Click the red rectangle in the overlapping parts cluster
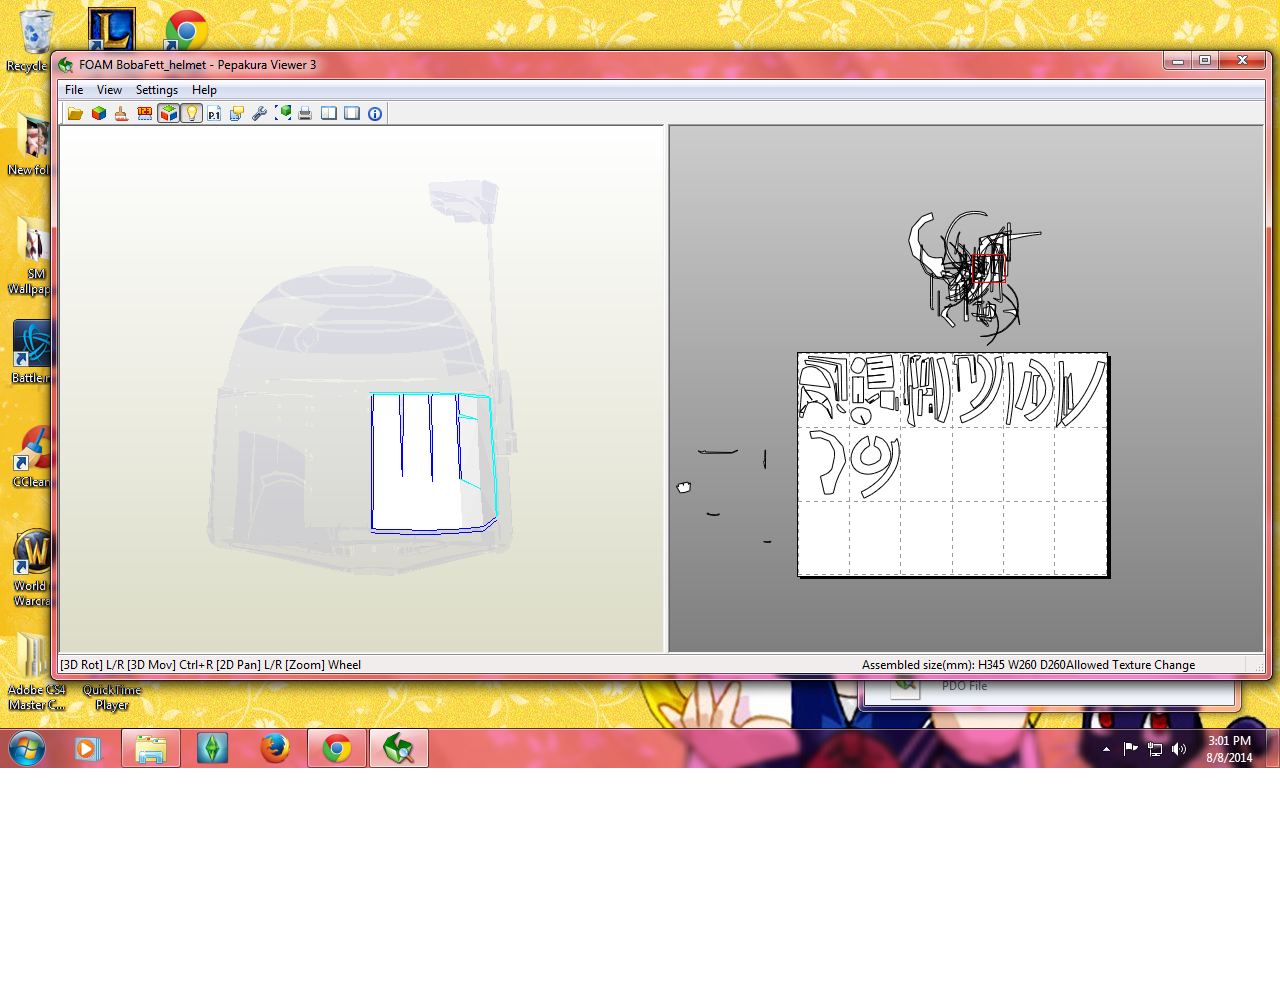Screen dimensions: 1280x1000 pyautogui.click(x=988, y=269)
